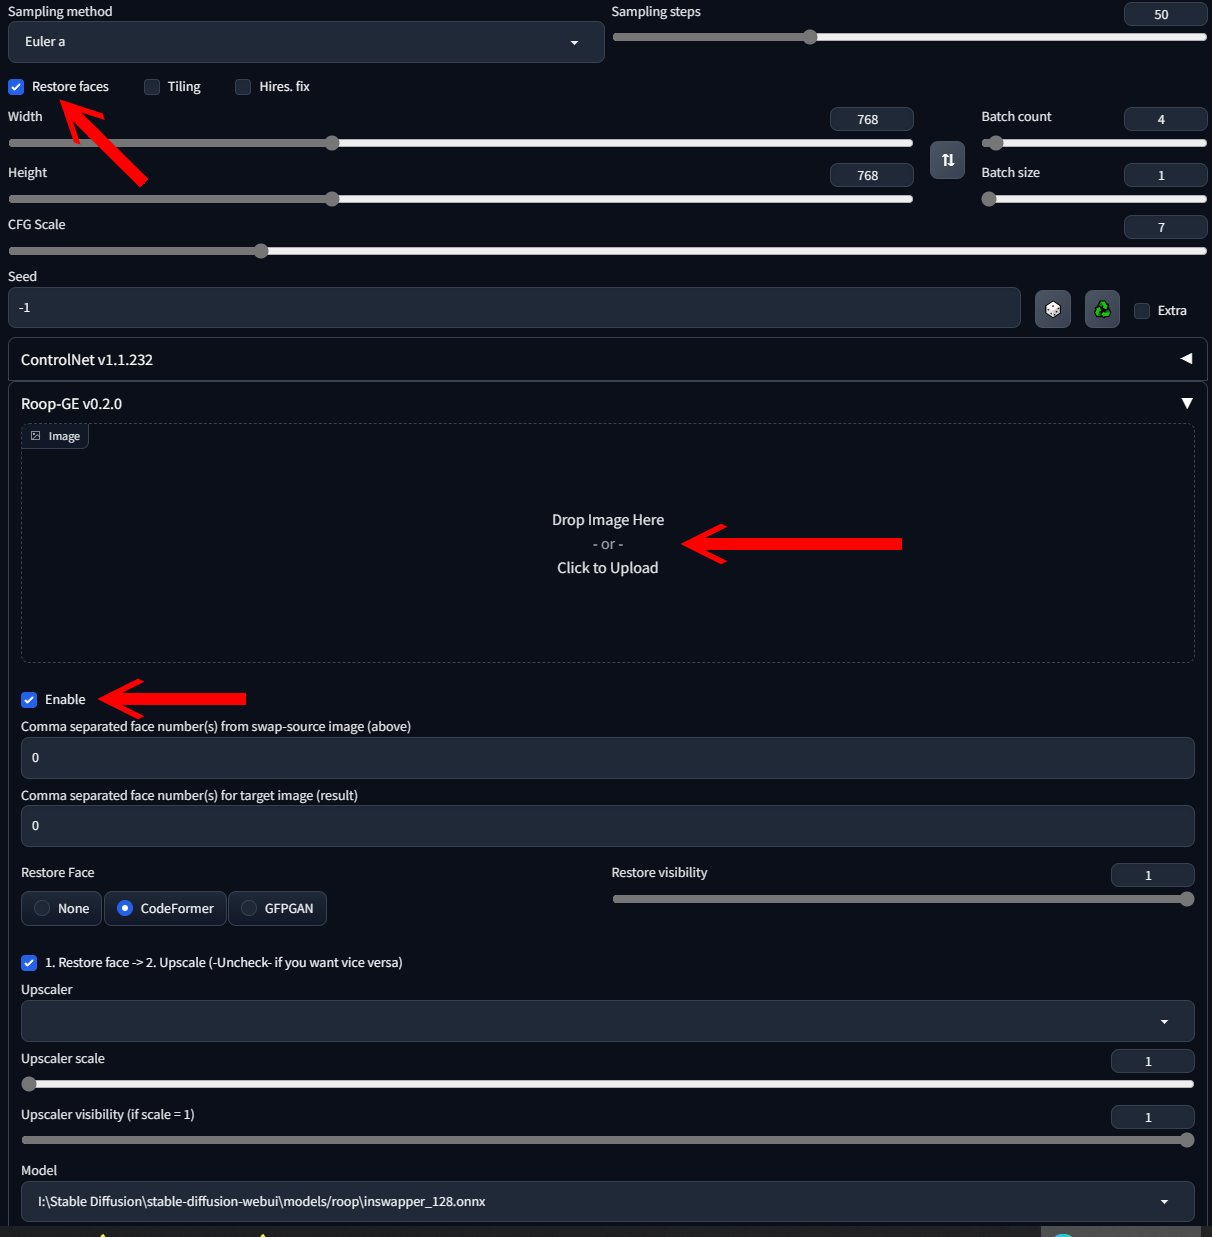This screenshot has height=1237, width=1212.
Task: Click the swap width and height icon
Action: [947, 160]
